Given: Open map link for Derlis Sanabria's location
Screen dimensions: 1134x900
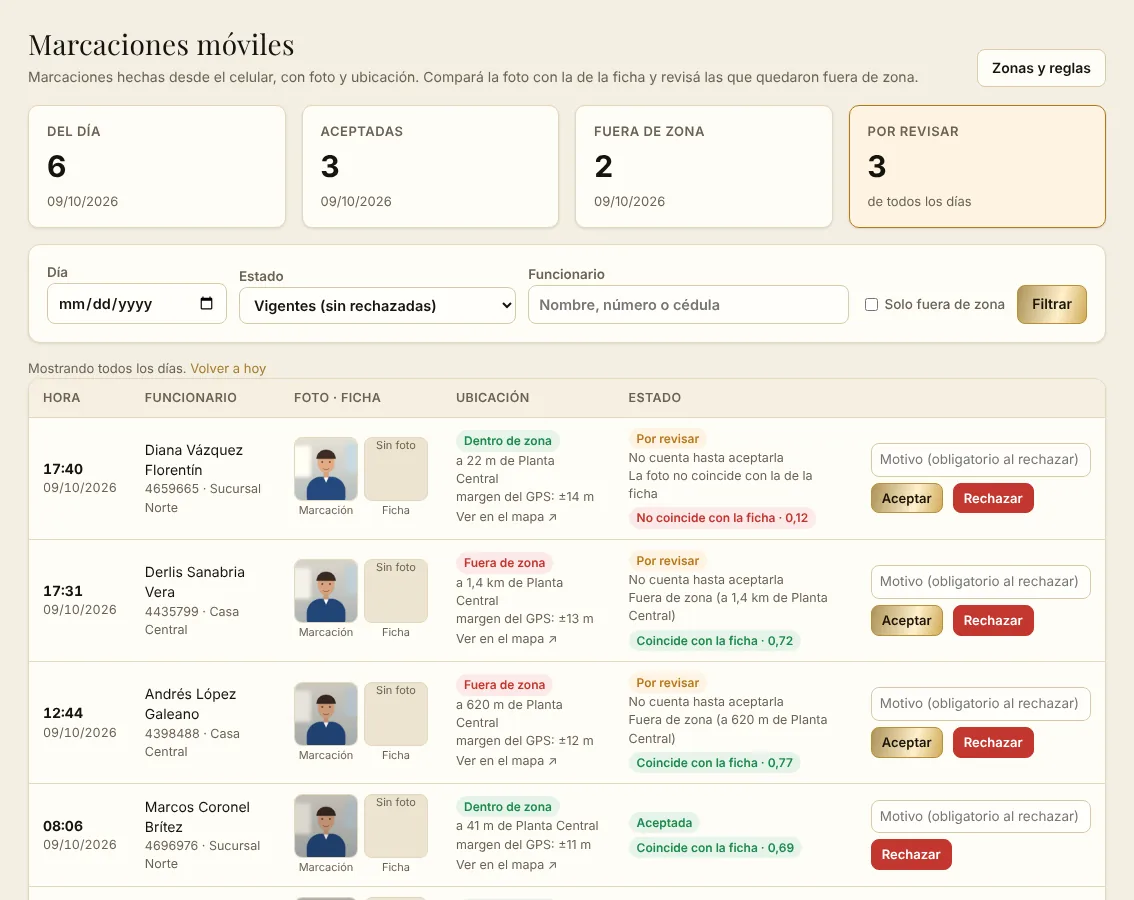Looking at the screenshot, I should [x=506, y=639].
